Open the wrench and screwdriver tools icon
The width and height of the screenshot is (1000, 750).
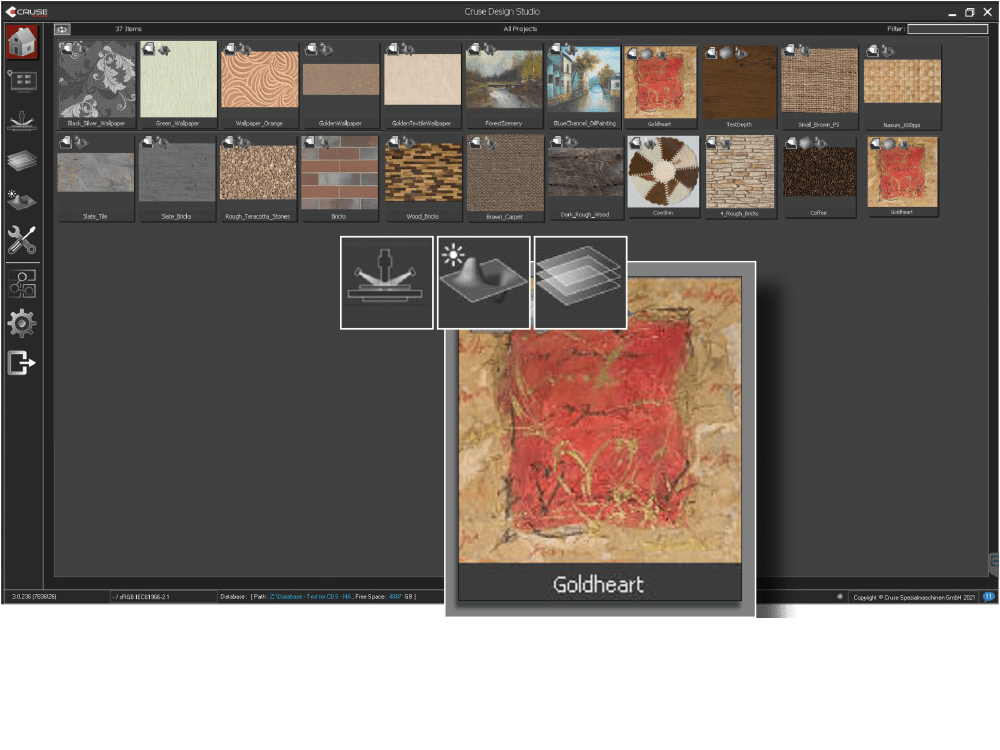pyautogui.click(x=22, y=240)
